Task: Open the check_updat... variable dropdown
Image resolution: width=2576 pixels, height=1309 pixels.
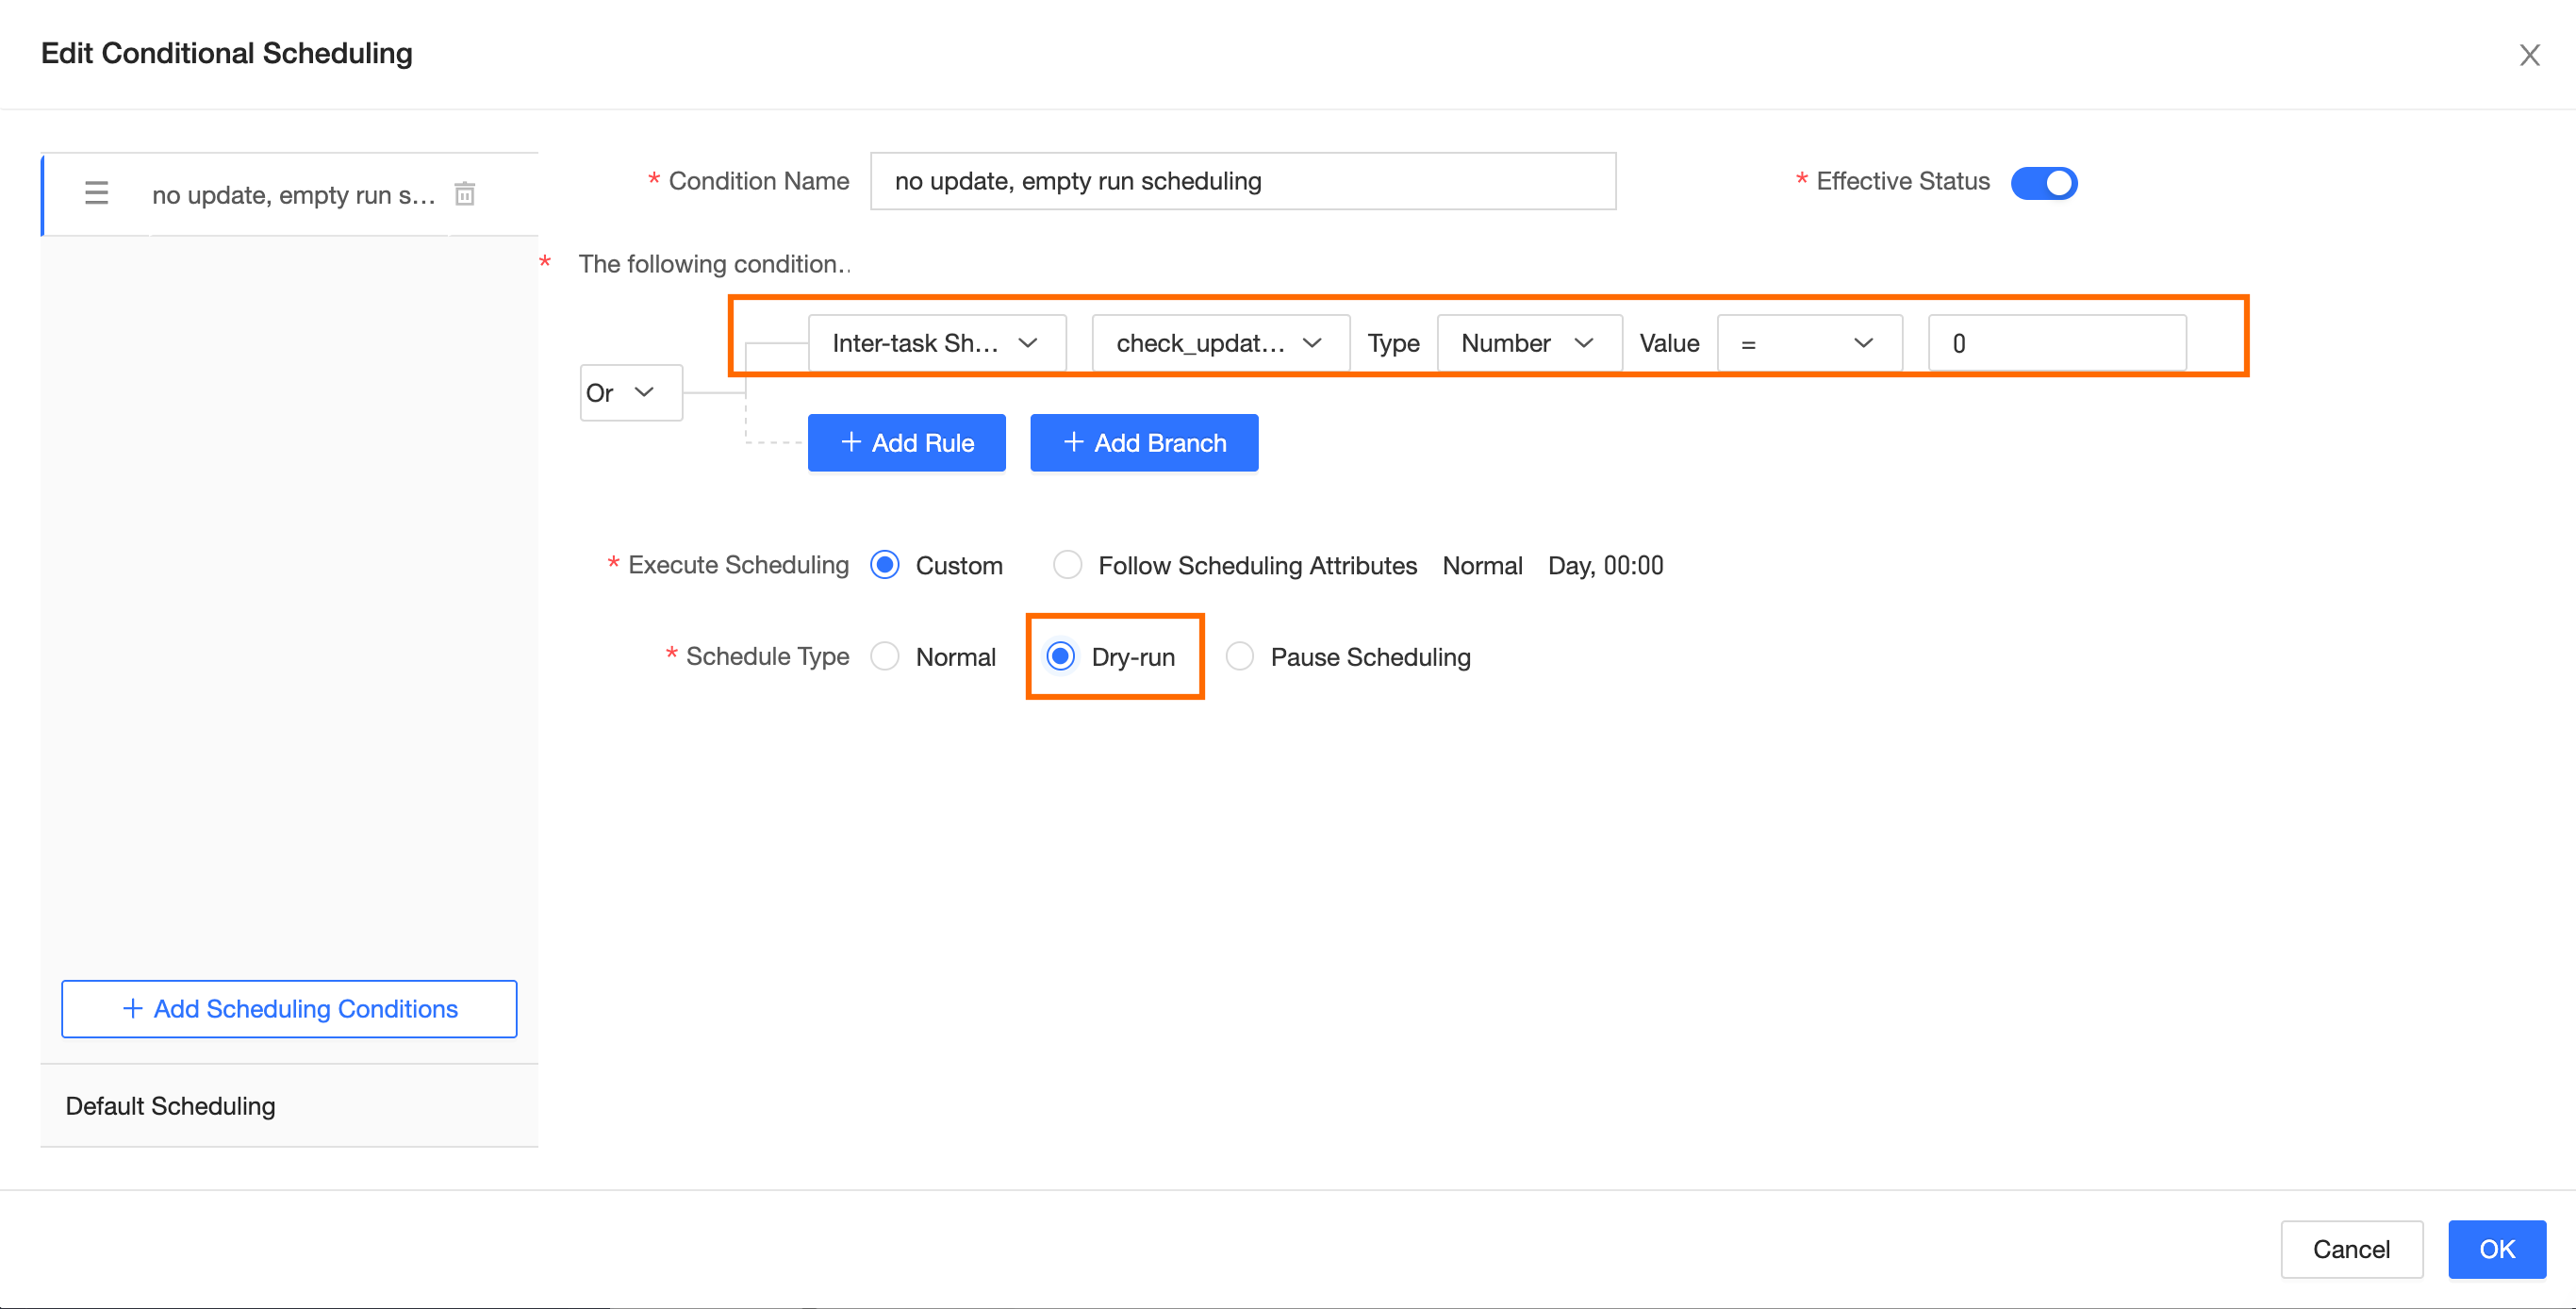Action: pyautogui.click(x=1220, y=343)
